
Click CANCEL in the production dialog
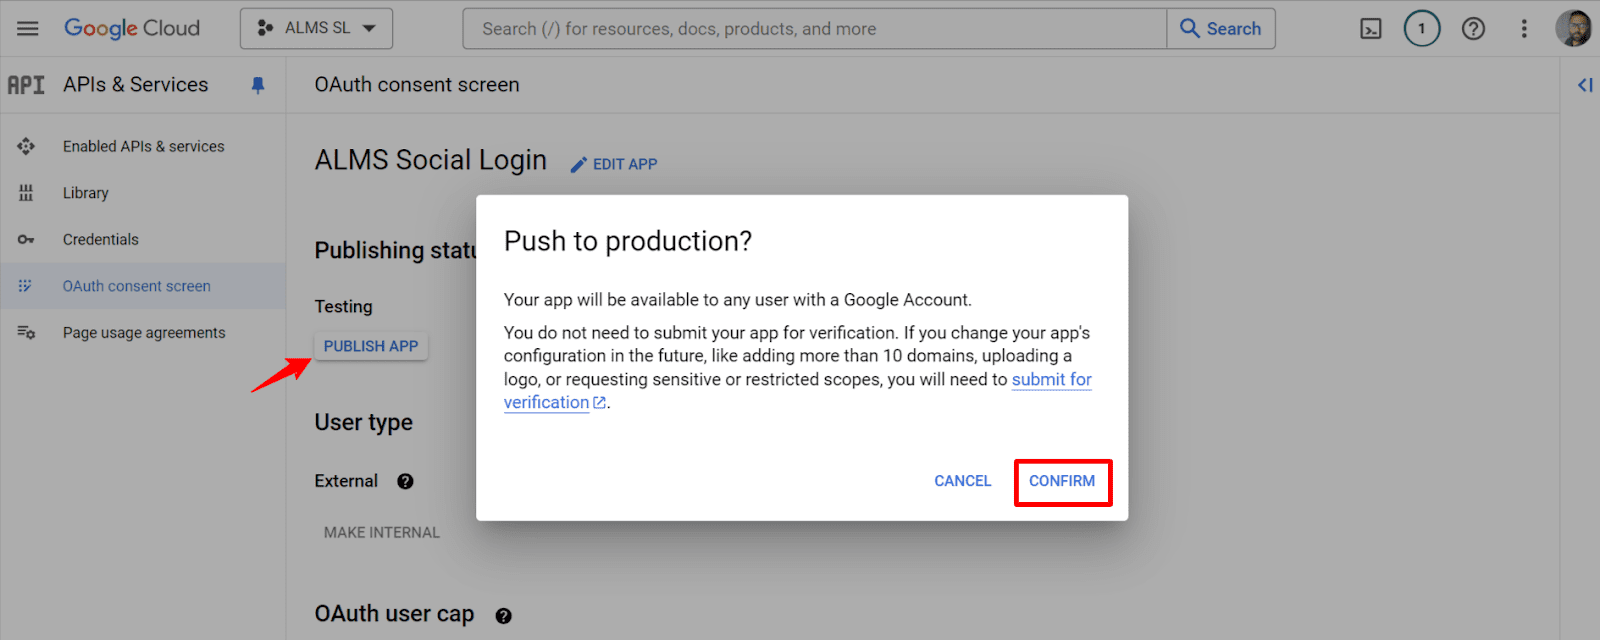tap(963, 481)
